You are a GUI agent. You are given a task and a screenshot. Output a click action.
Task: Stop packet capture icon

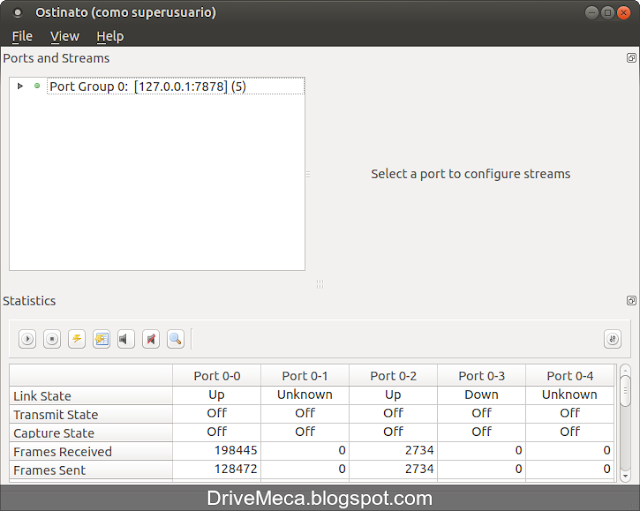coord(151,339)
